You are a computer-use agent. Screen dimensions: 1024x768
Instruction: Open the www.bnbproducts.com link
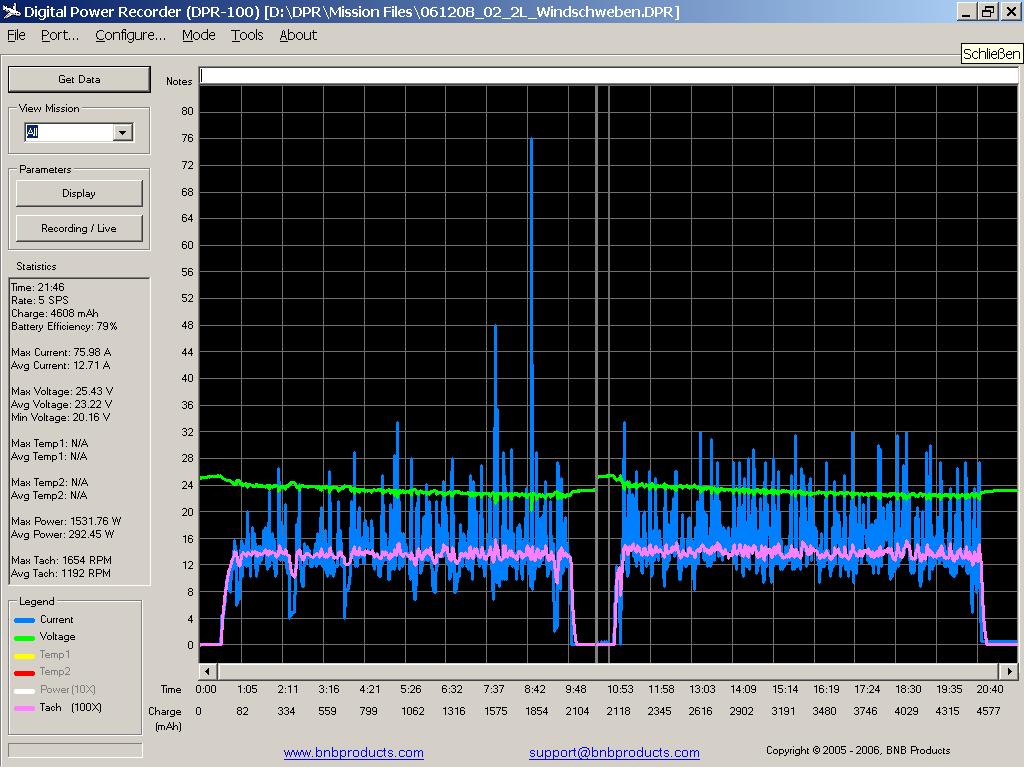pos(353,752)
